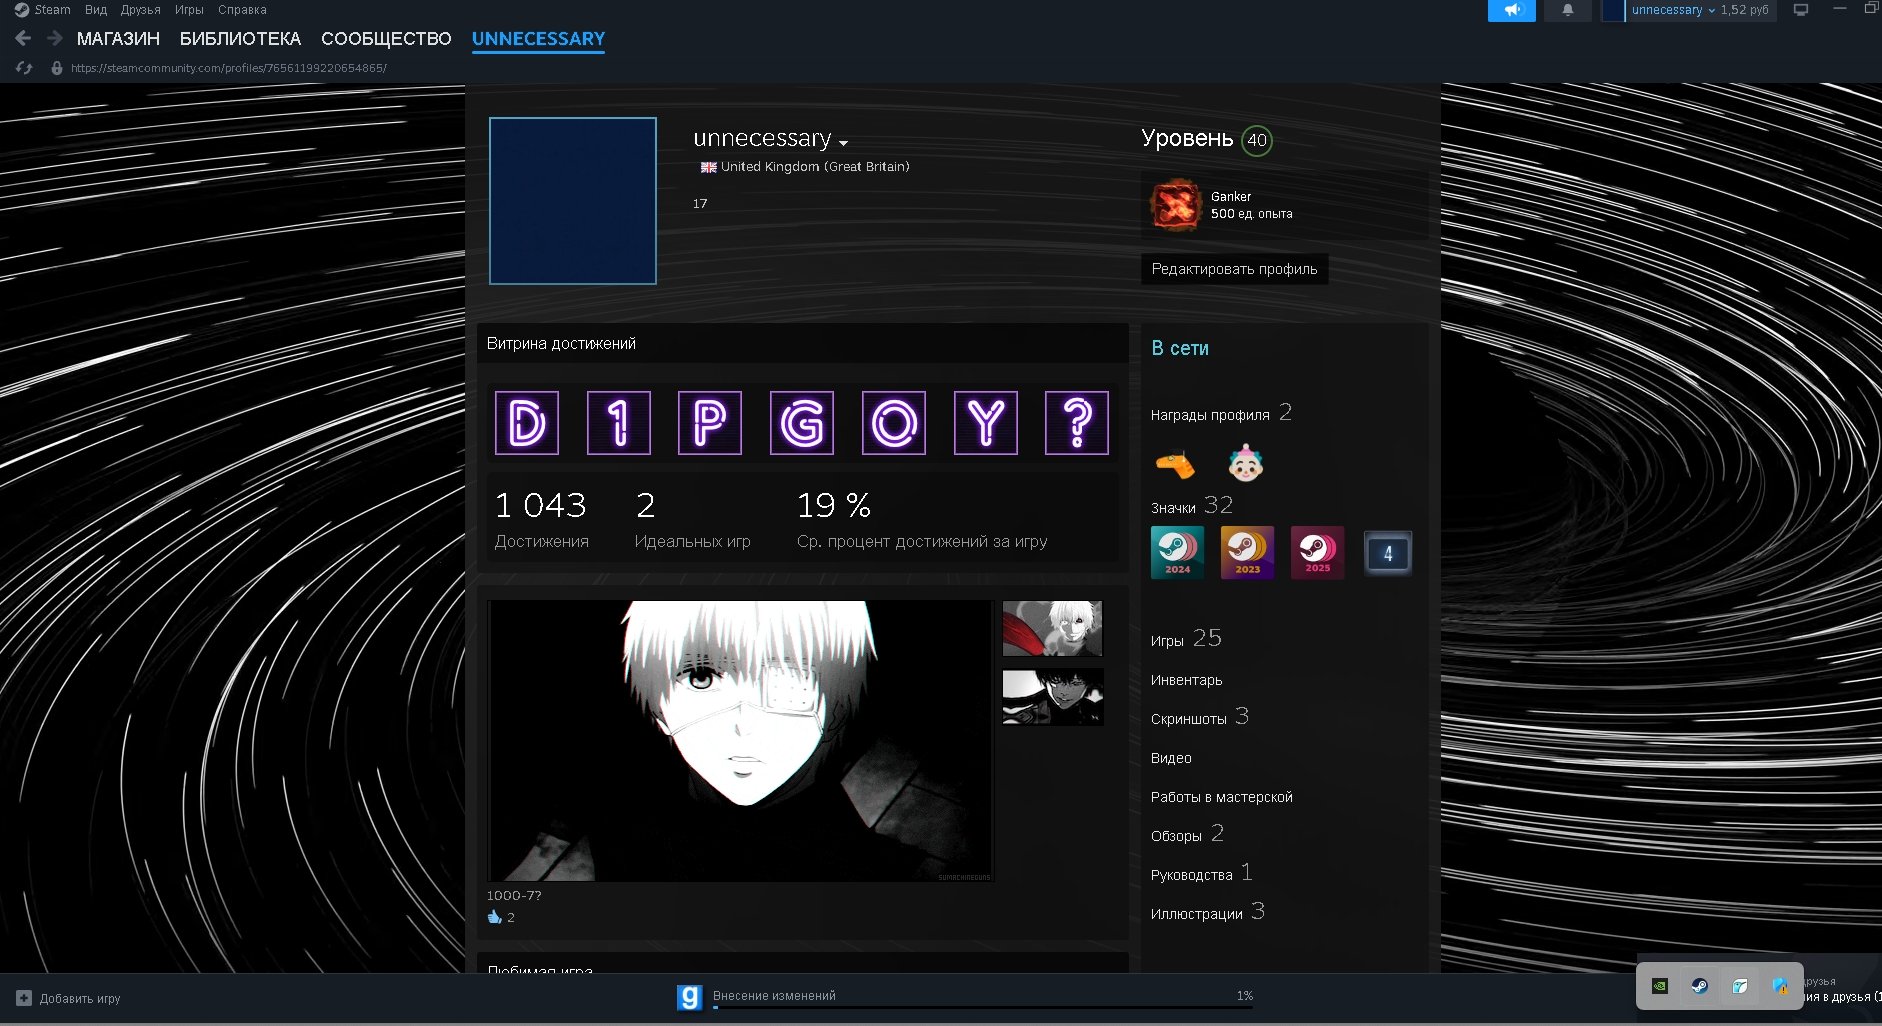This screenshot has height=1026, width=1882.
Task: Switch to the СООБЩЕСТВО tab
Action: point(386,39)
